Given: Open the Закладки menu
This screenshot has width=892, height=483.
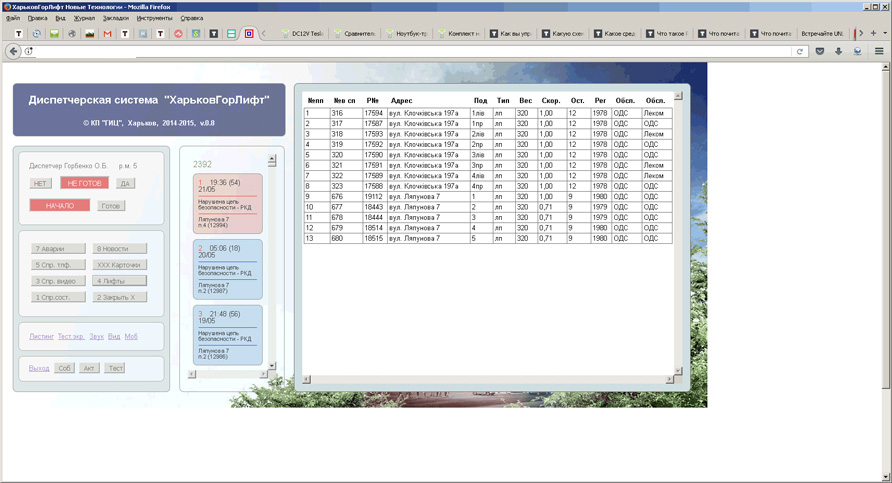Looking at the screenshot, I should pyautogui.click(x=115, y=18).
